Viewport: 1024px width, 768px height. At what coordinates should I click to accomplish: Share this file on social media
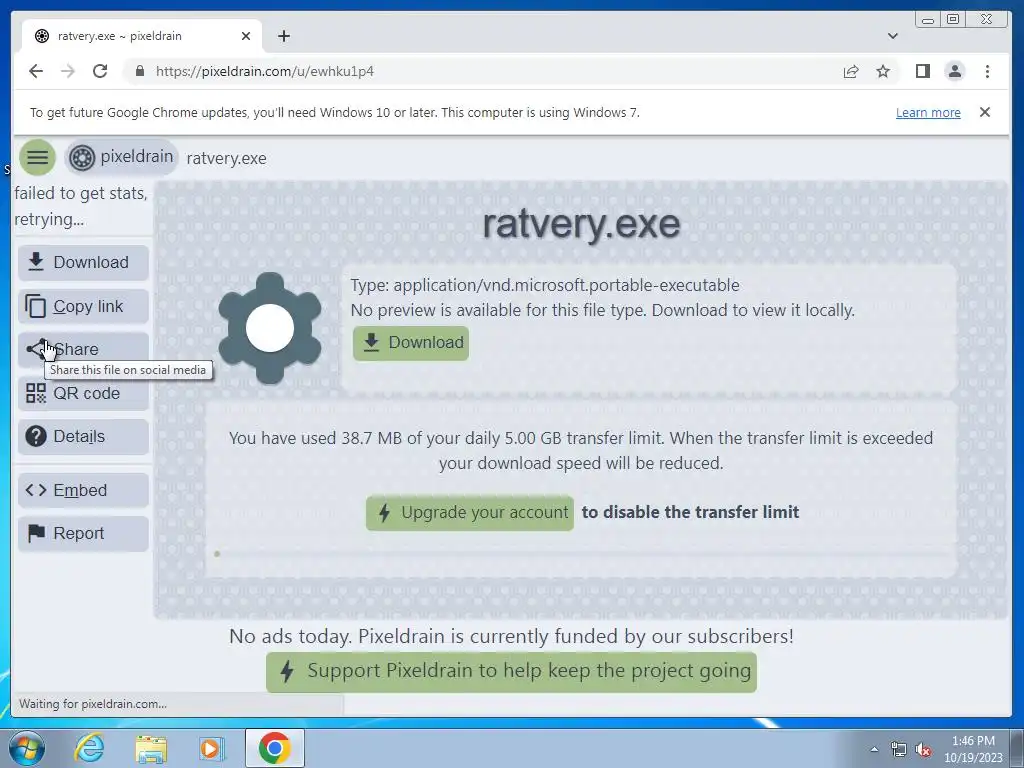[84, 349]
